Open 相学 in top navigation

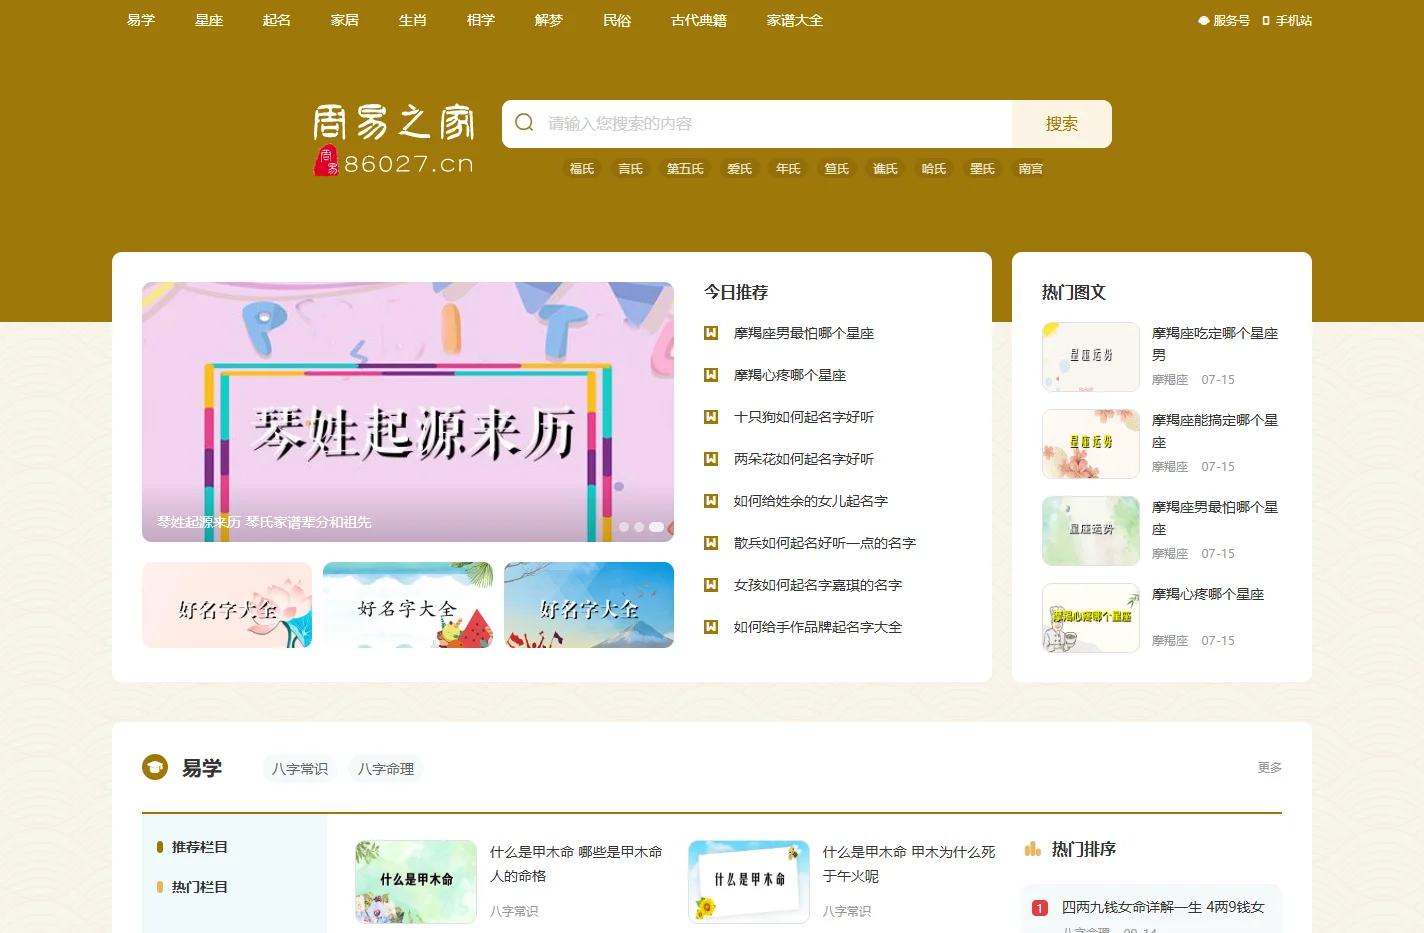pyautogui.click(x=481, y=20)
